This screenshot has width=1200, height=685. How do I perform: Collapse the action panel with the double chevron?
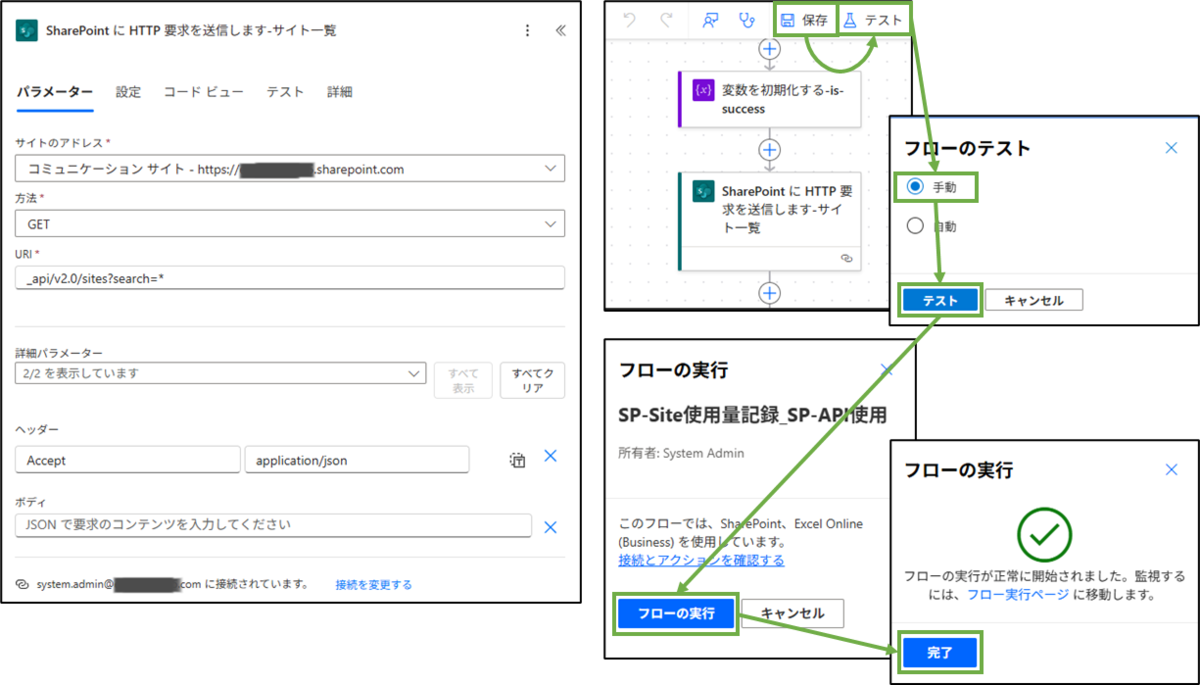point(560,31)
